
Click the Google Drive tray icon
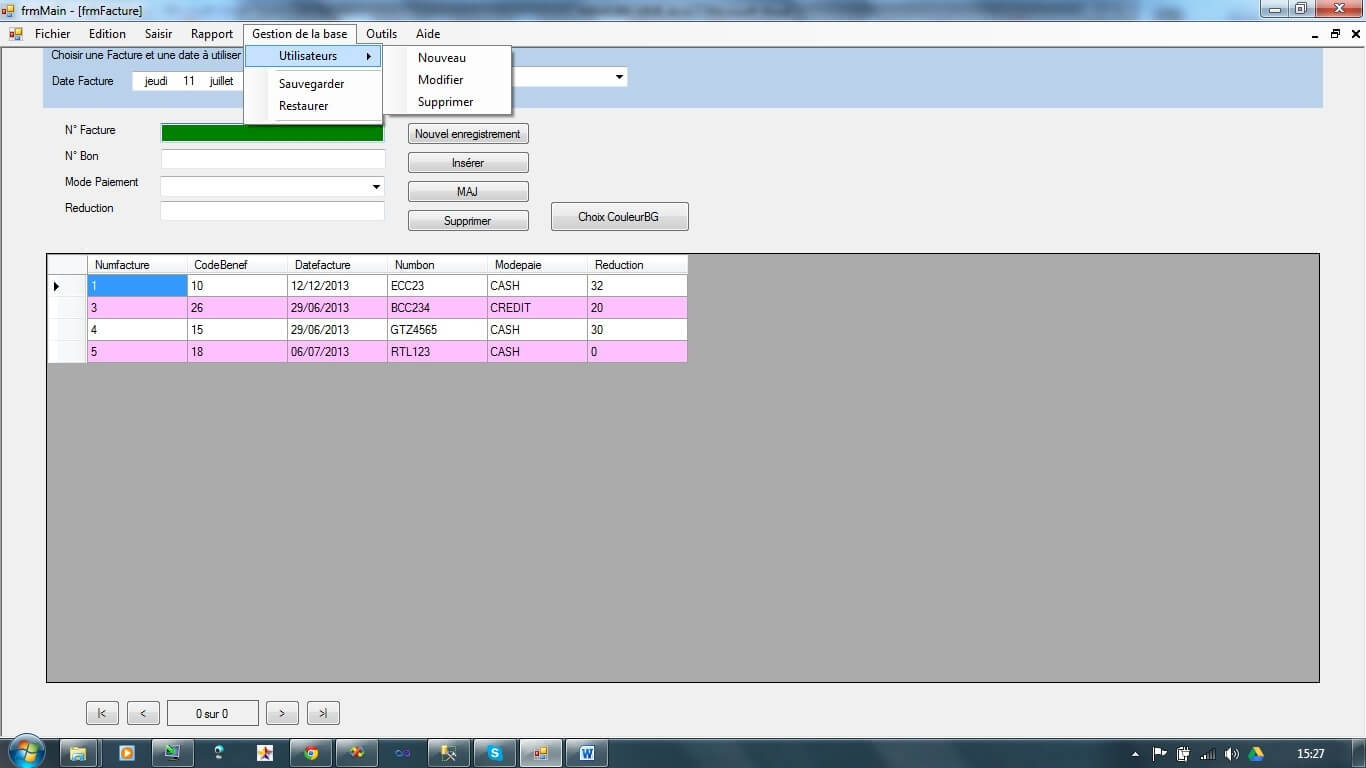(1256, 754)
